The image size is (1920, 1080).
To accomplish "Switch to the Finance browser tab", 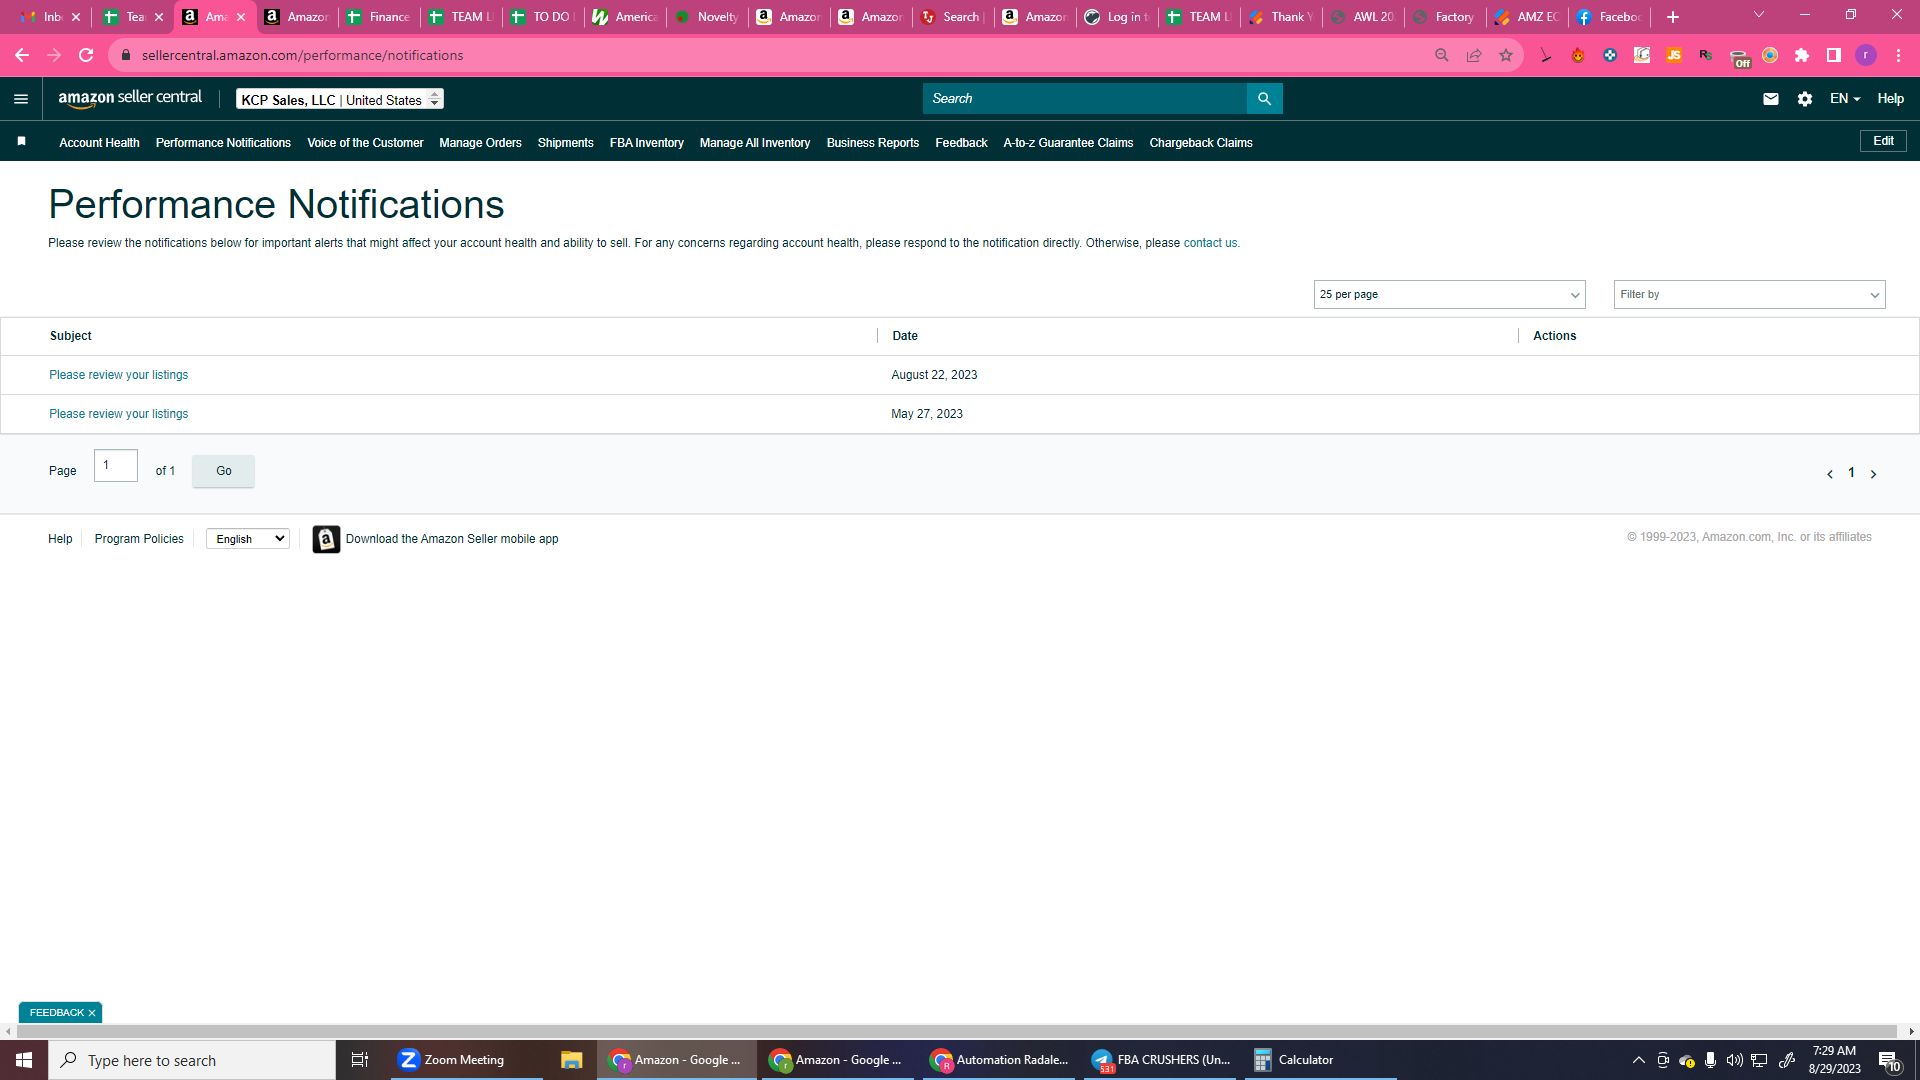I will (379, 17).
